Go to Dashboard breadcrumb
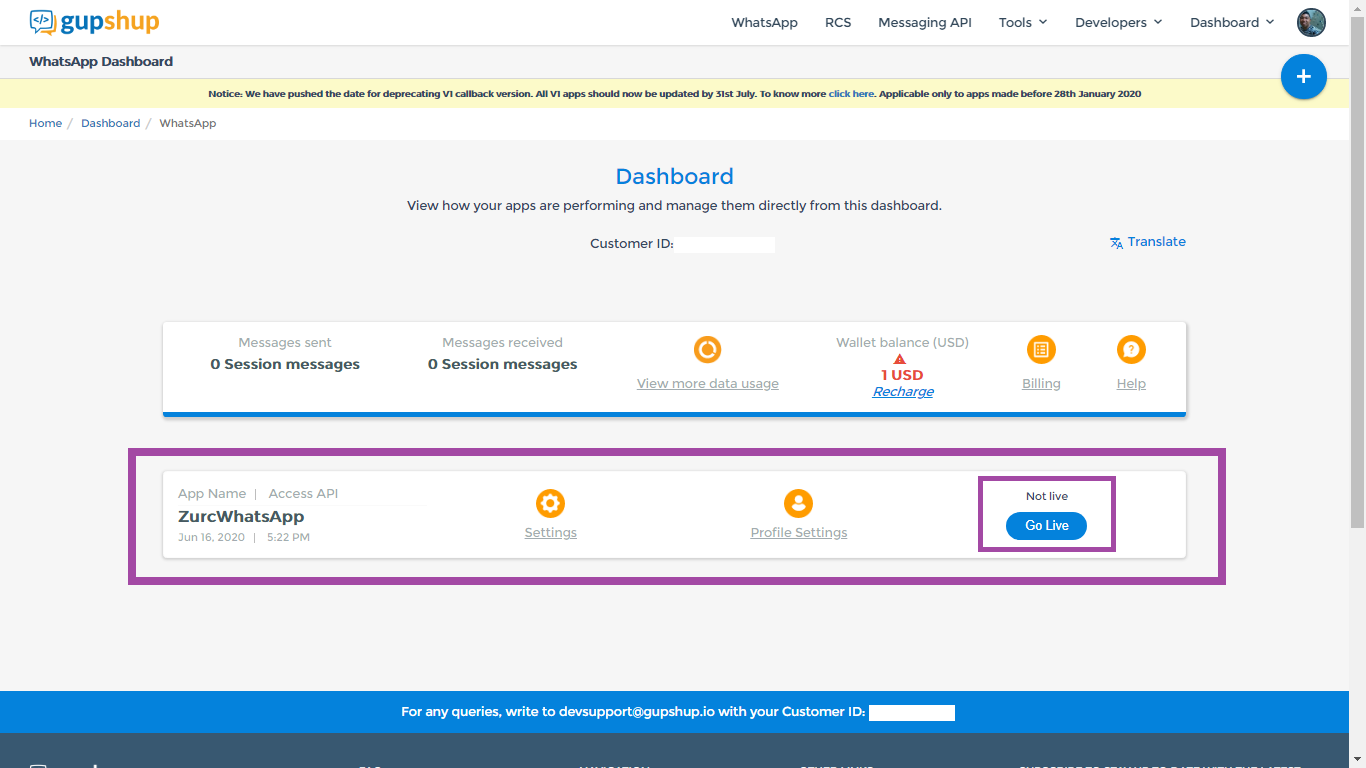This screenshot has width=1366, height=768. tap(110, 123)
